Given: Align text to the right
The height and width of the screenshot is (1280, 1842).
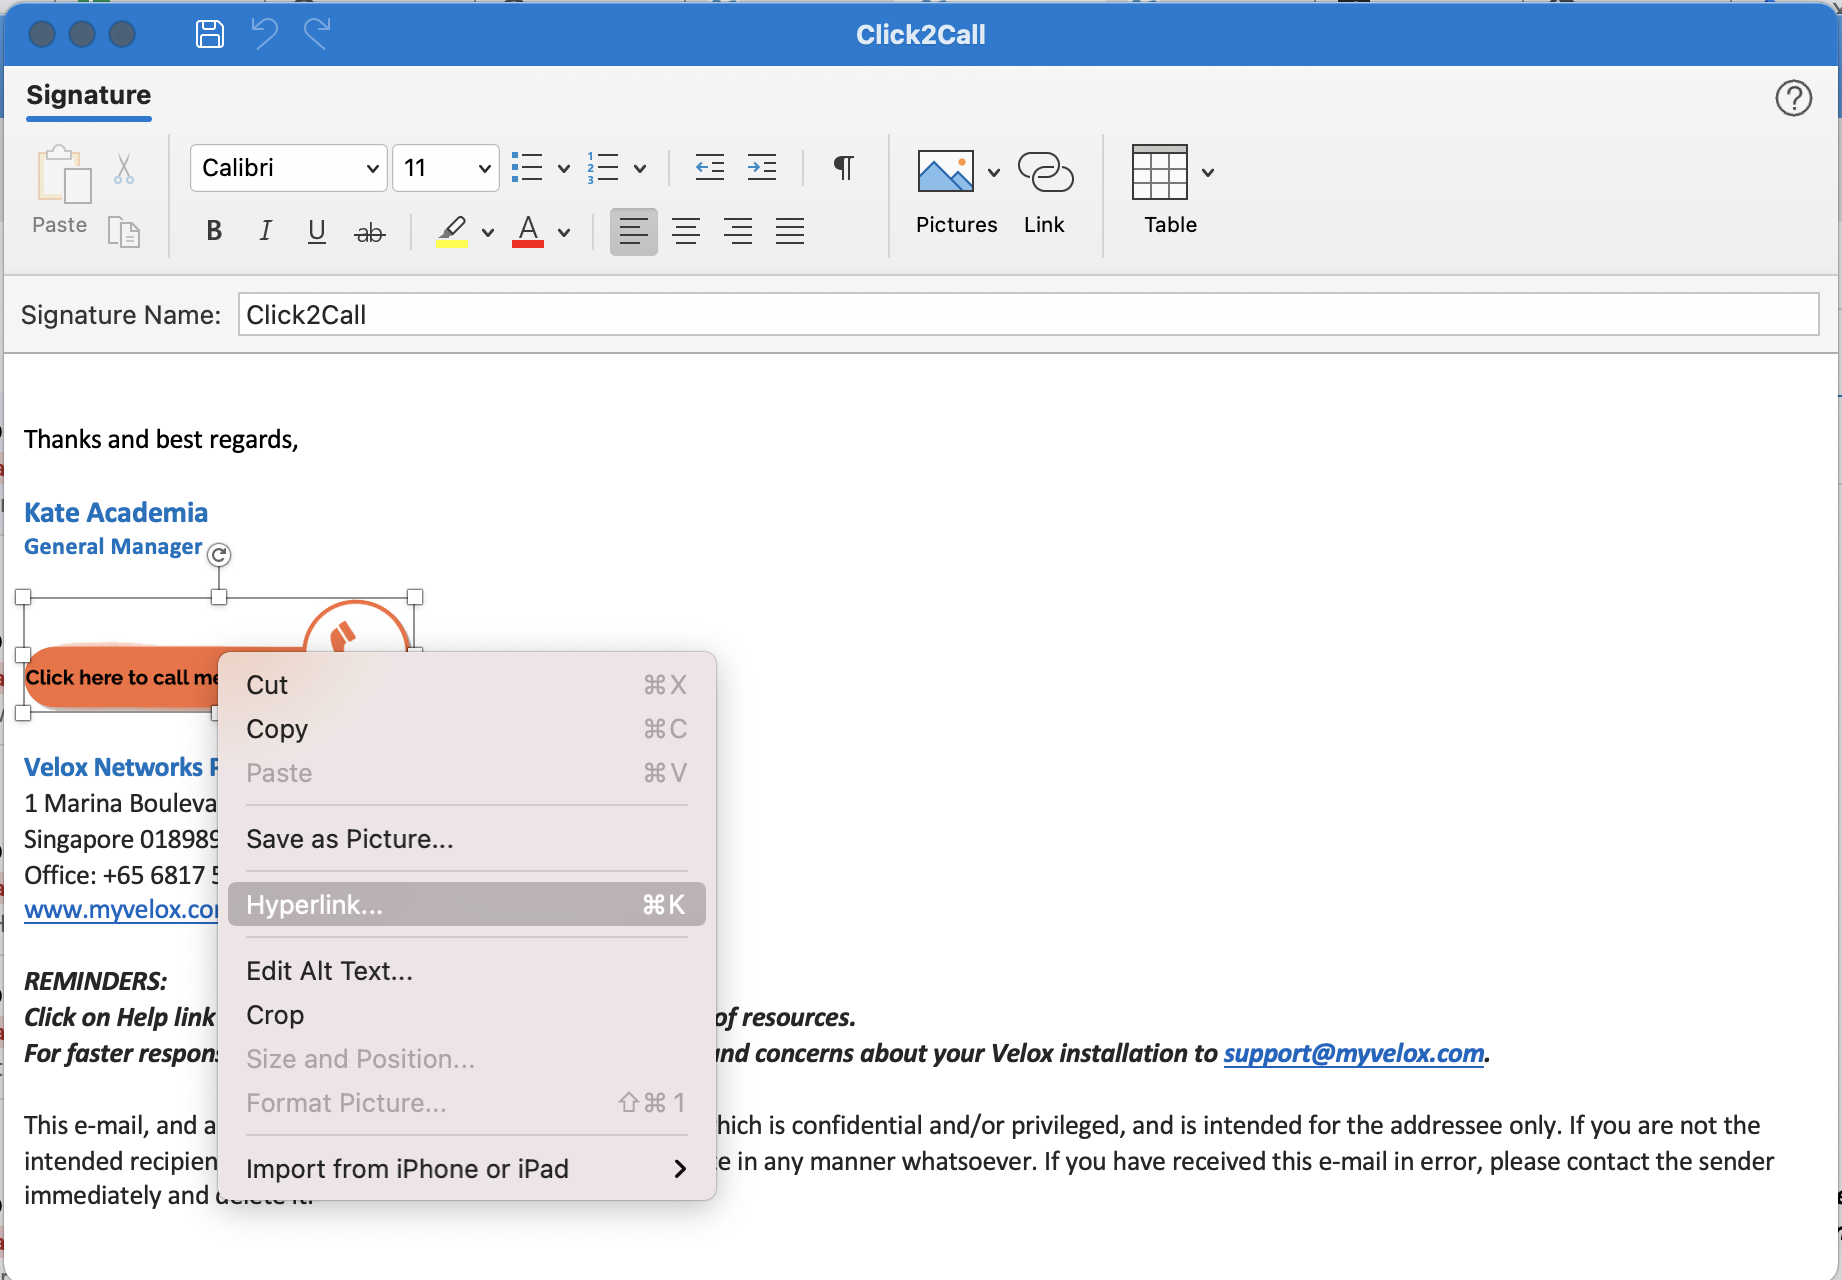Looking at the screenshot, I should [x=738, y=232].
